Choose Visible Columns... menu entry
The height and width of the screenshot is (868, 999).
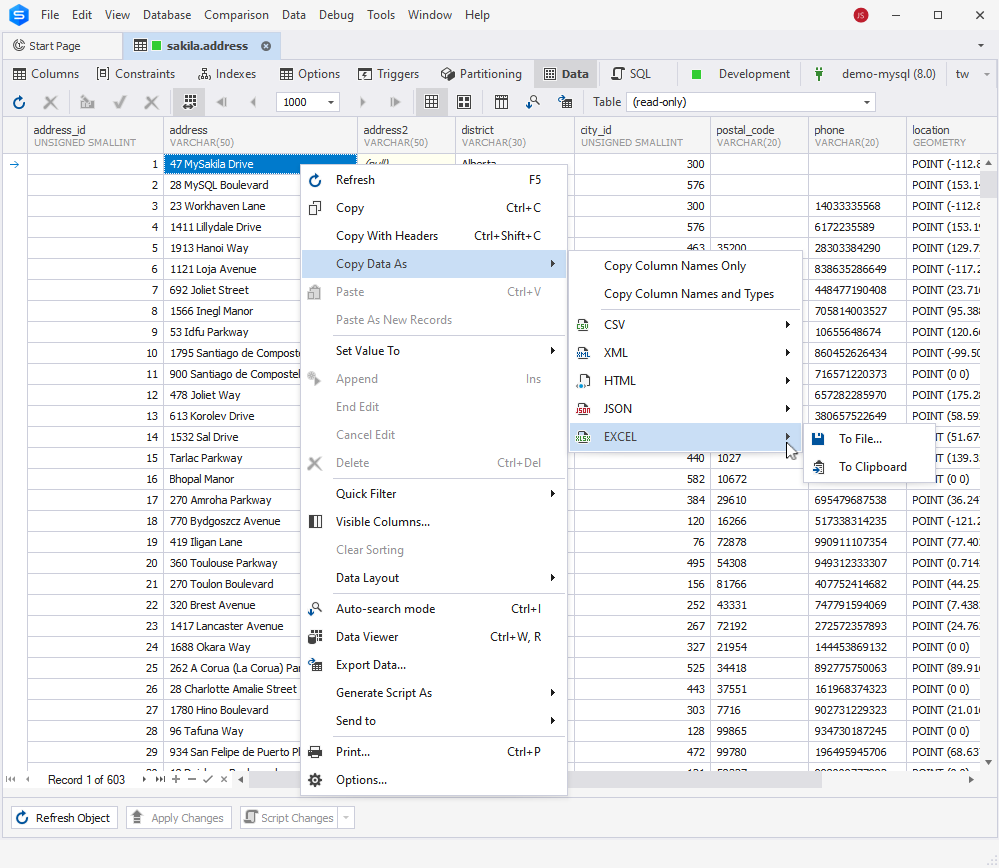coord(434,521)
